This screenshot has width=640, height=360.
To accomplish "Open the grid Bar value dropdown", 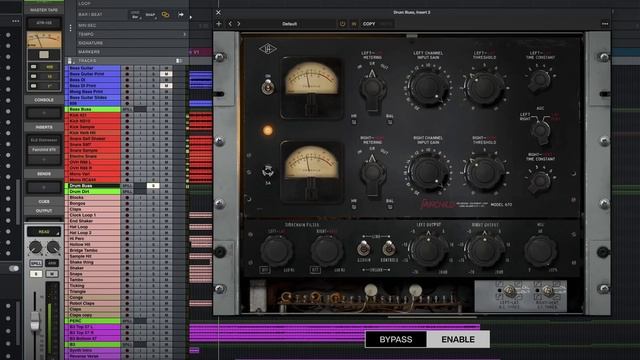I will (x=135, y=15).
